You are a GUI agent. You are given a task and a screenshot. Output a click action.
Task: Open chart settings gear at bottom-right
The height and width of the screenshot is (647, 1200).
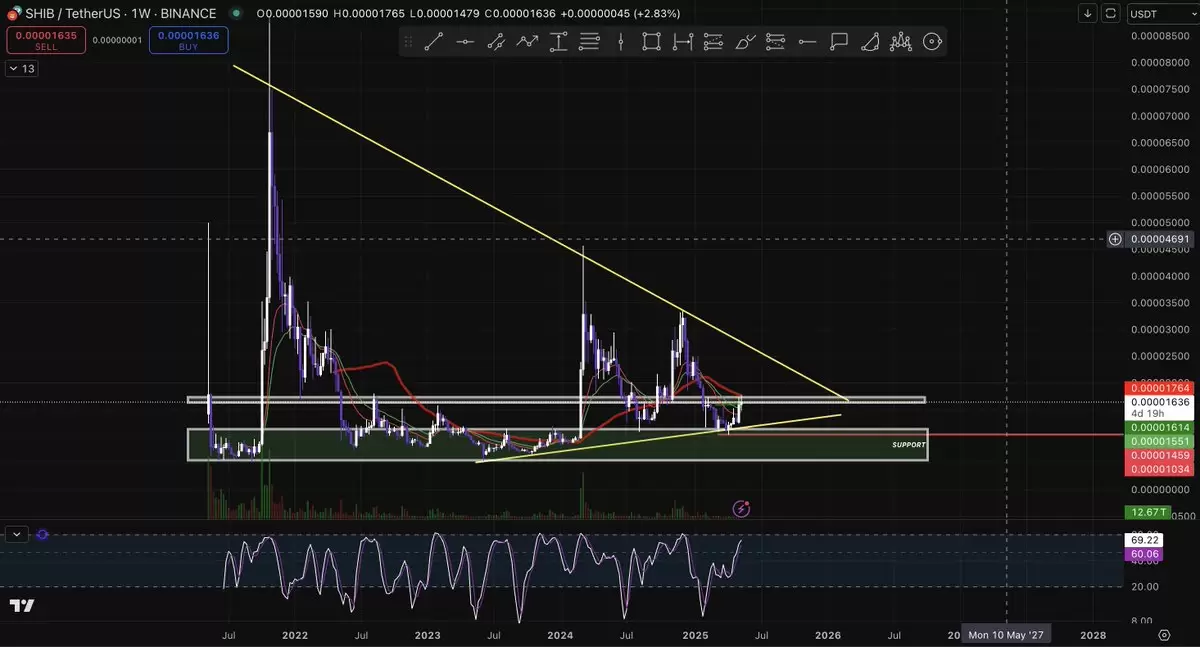coord(1164,634)
